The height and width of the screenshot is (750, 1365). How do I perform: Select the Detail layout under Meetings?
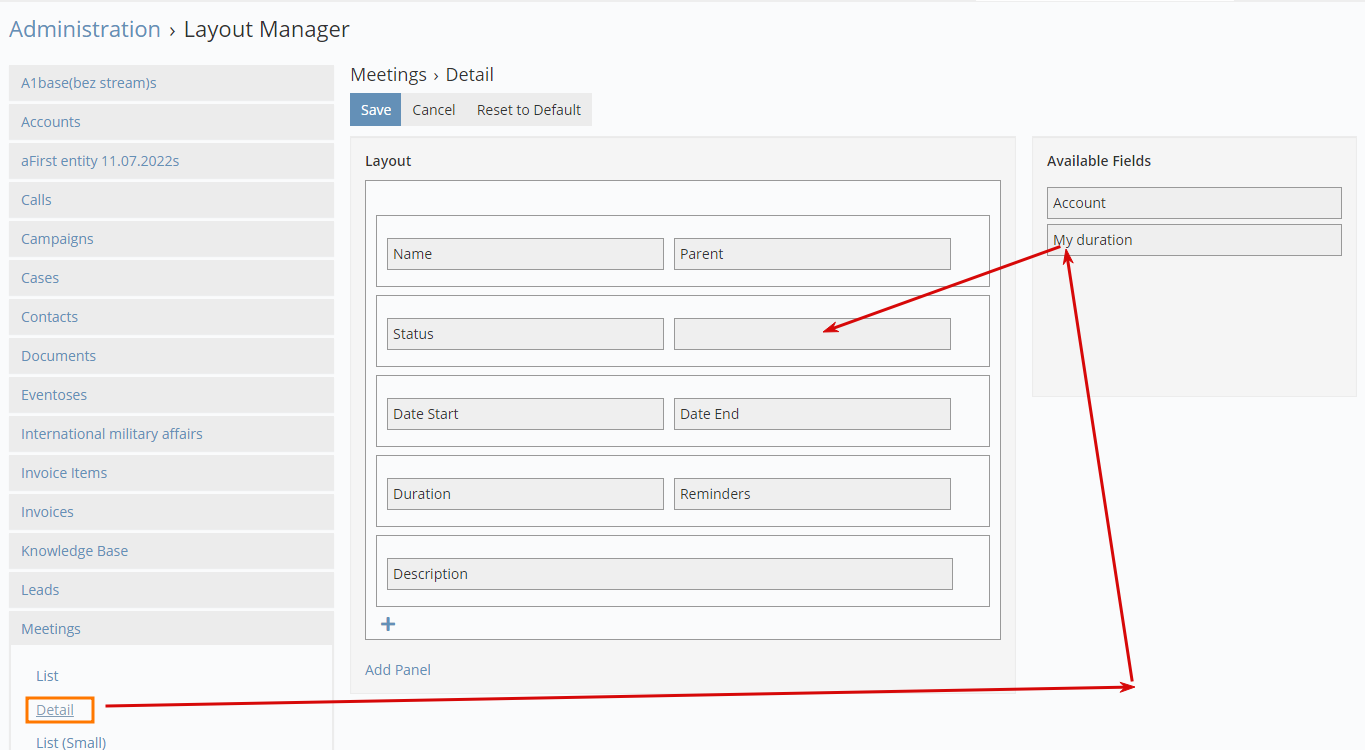[55, 710]
